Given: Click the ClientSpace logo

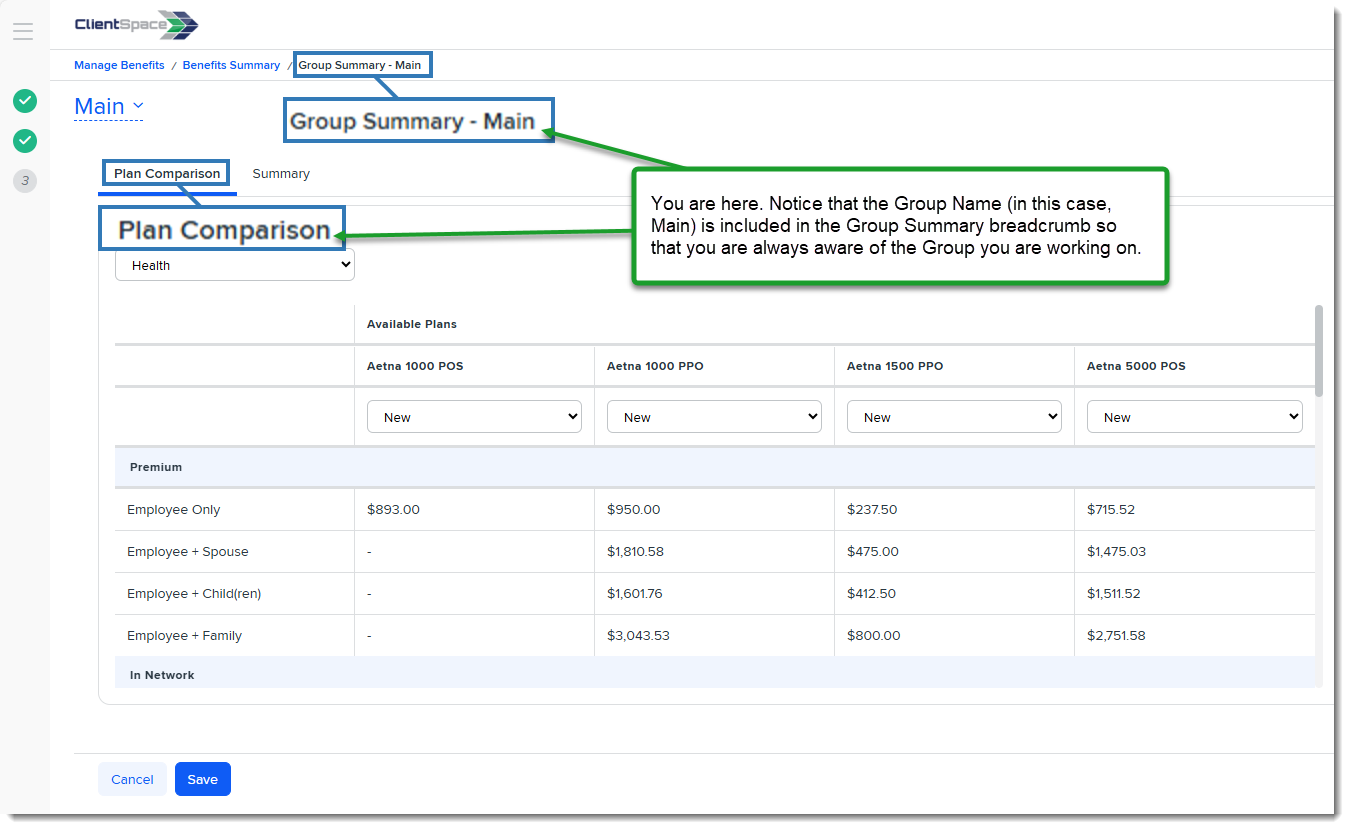Looking at the screenshot, I should (x=136, y=25).
